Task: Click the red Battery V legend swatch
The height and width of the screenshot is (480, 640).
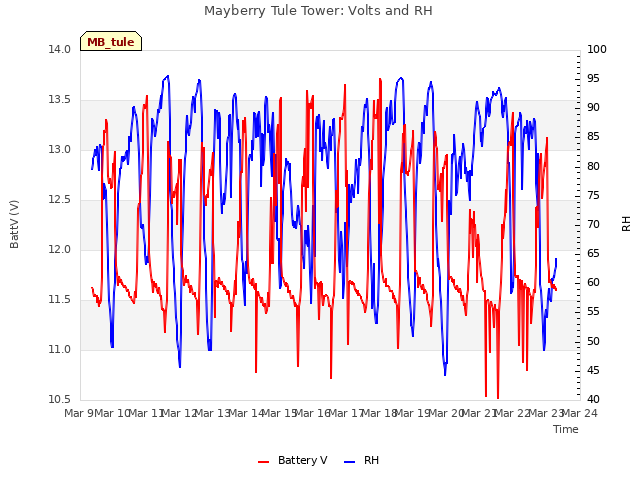Action: click(x=264, y=462)
